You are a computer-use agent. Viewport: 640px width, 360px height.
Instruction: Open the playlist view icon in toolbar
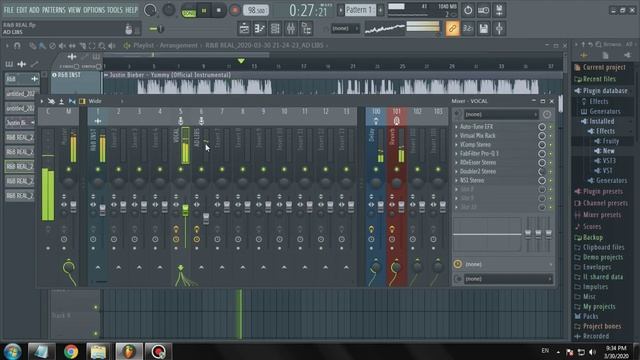tap(244, 29)
